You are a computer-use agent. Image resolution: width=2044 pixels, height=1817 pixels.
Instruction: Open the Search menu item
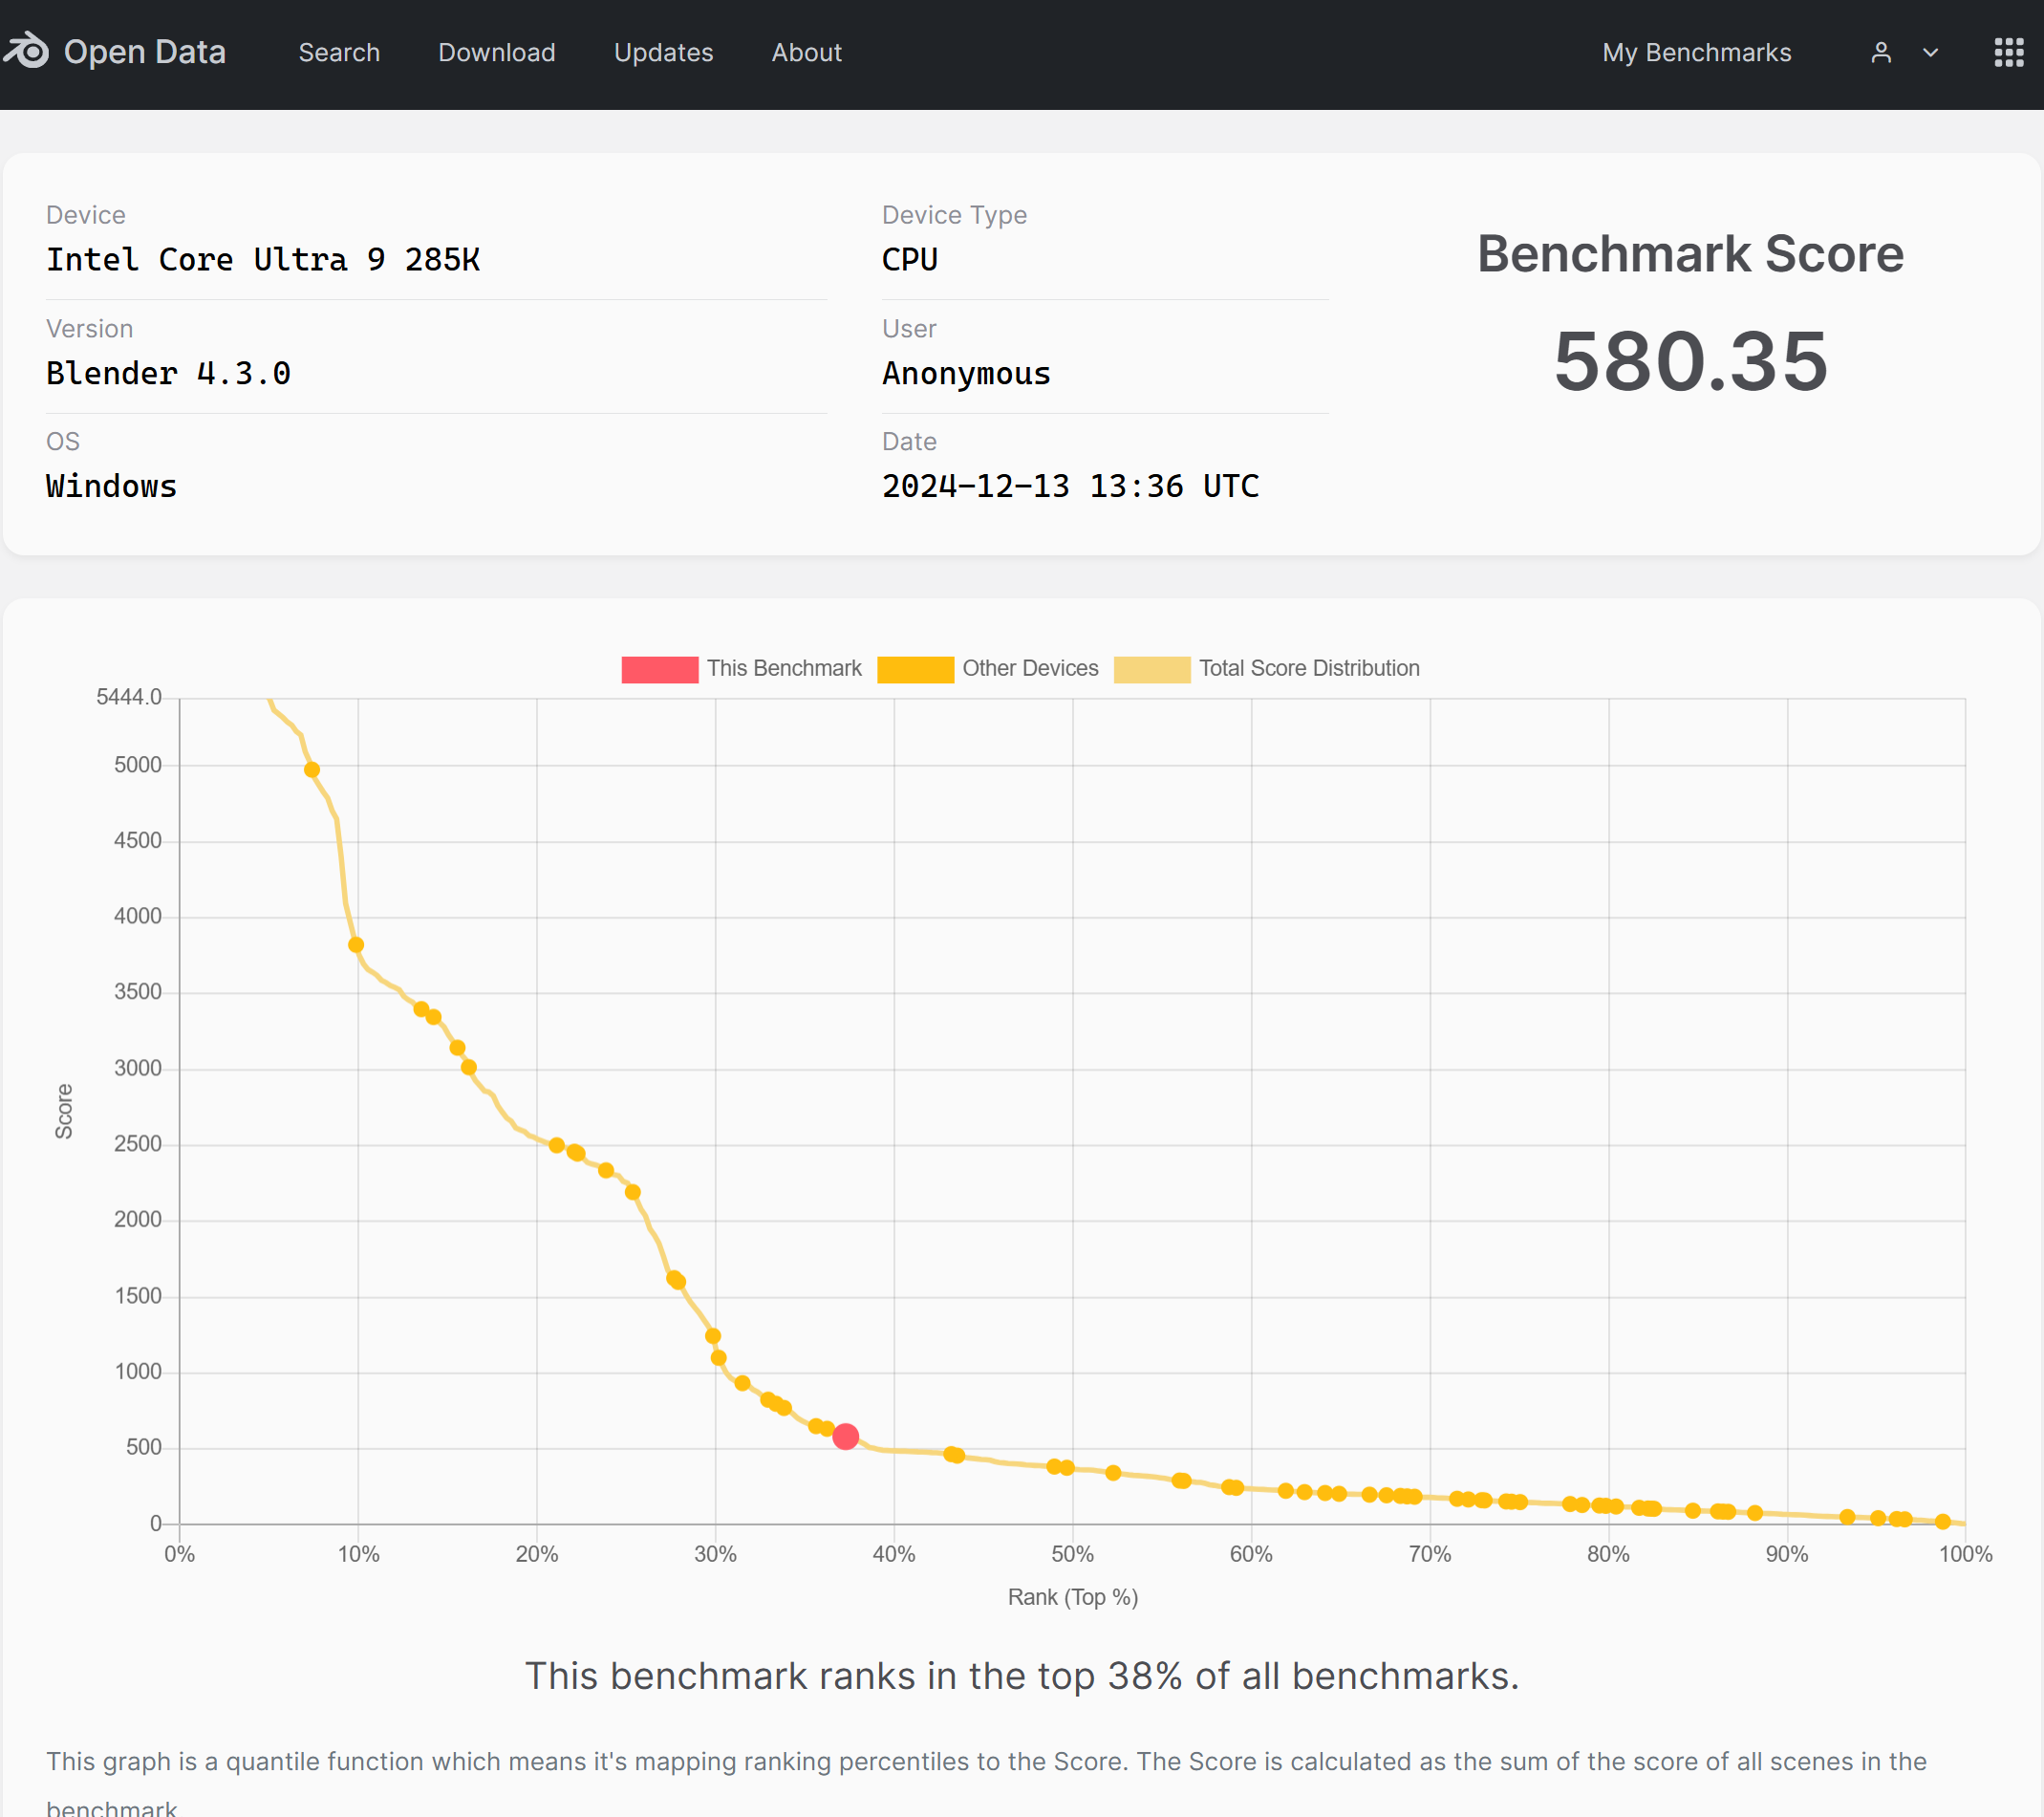click(339, 53)
